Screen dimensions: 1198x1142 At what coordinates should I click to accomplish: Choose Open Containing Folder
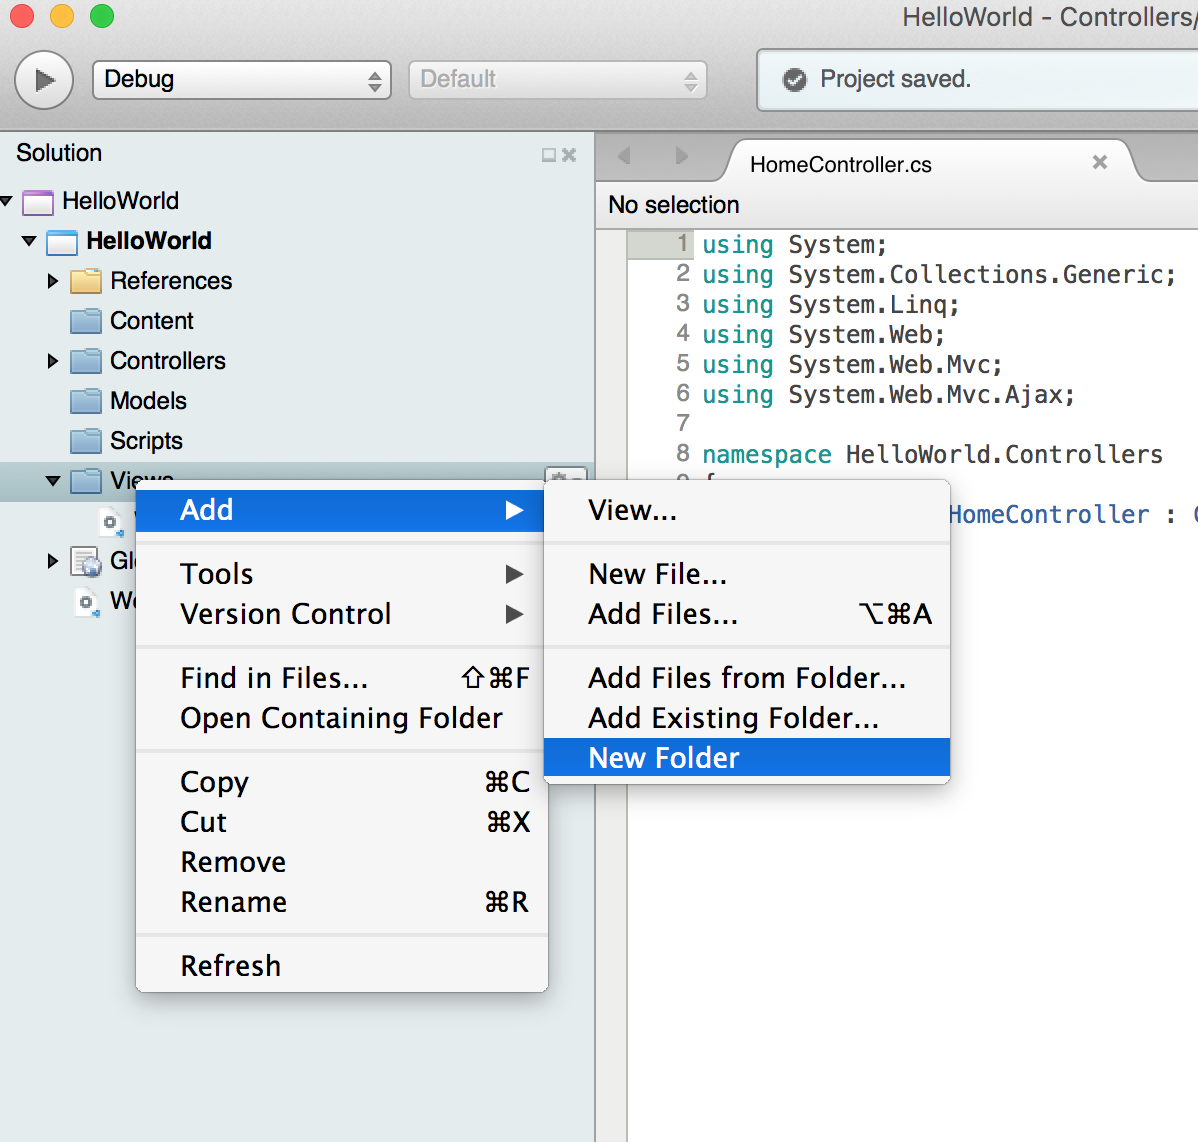(340, 718)
